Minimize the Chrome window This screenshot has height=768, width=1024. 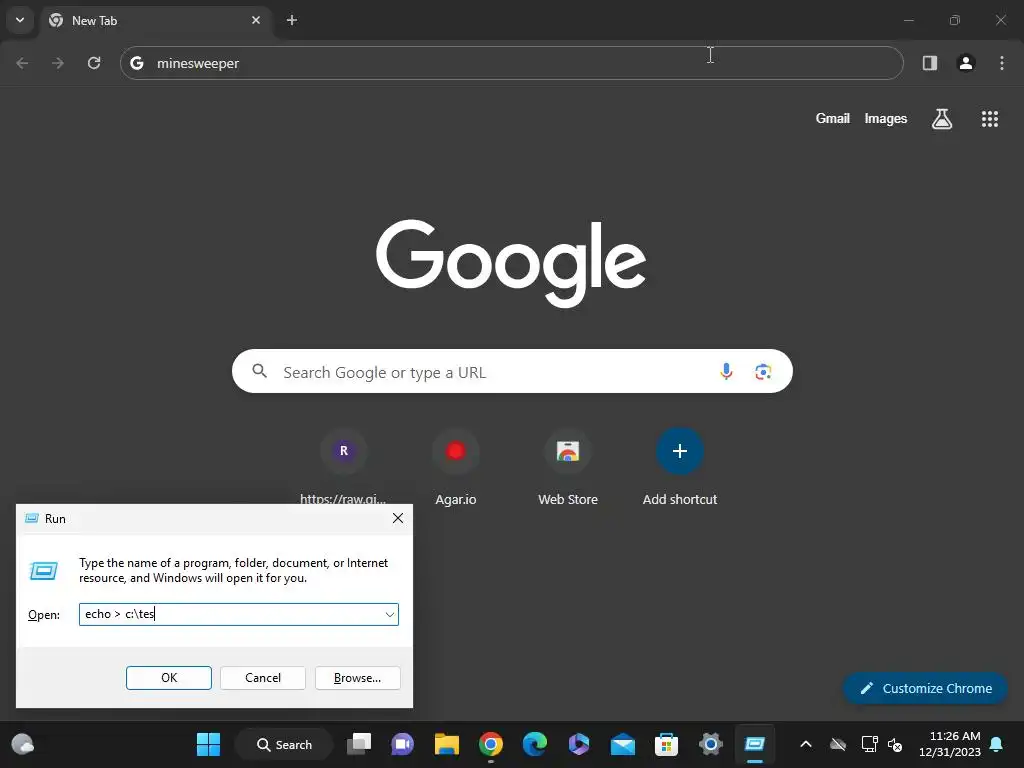908,20
